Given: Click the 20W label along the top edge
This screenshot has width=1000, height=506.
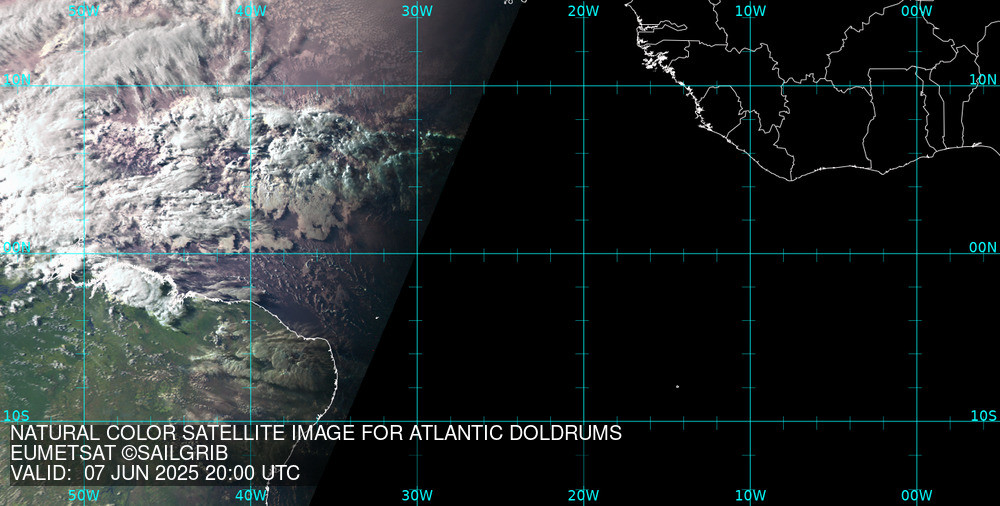Looking at the screenshot, I should tap(584, 11).
